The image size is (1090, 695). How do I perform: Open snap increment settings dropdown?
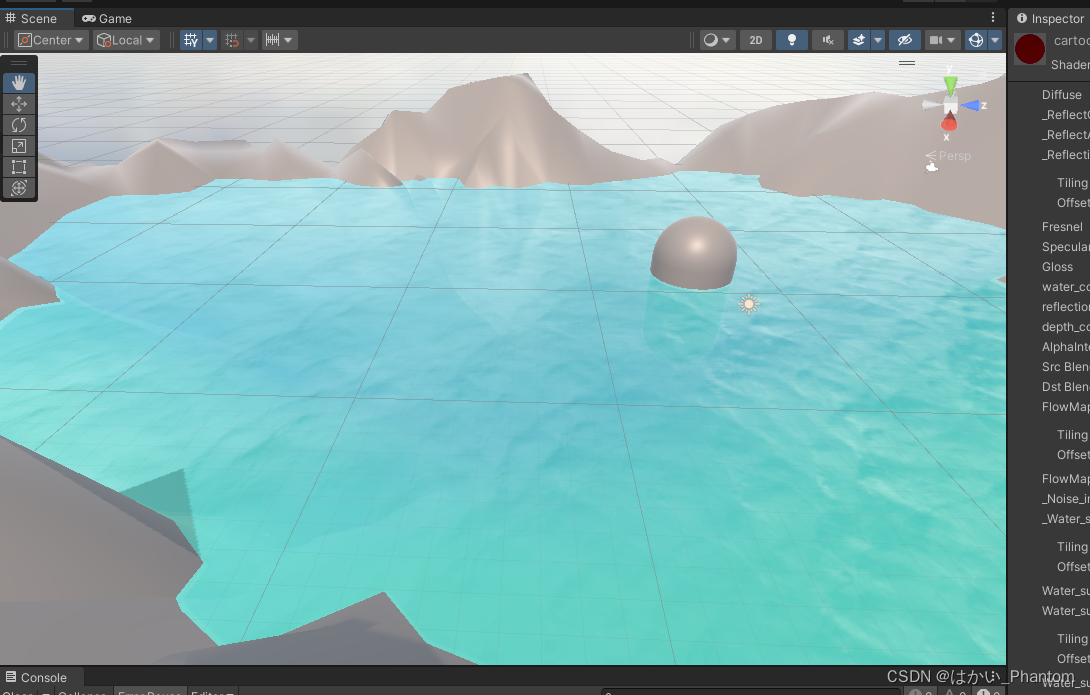click(279, 40)
